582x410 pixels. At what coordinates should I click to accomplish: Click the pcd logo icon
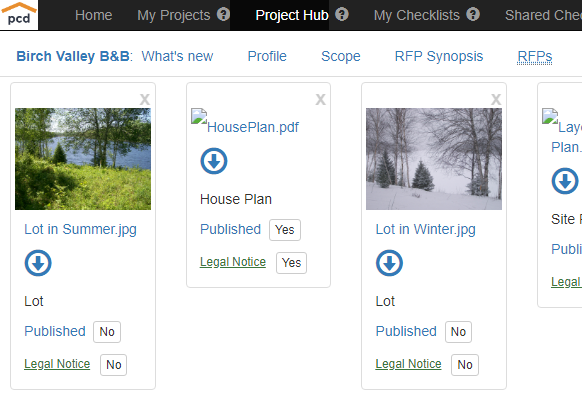pos(19,14)
